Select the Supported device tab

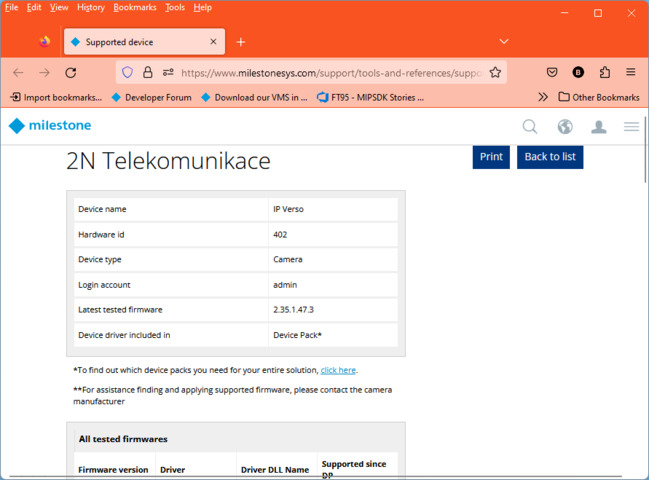click(135, 42)
